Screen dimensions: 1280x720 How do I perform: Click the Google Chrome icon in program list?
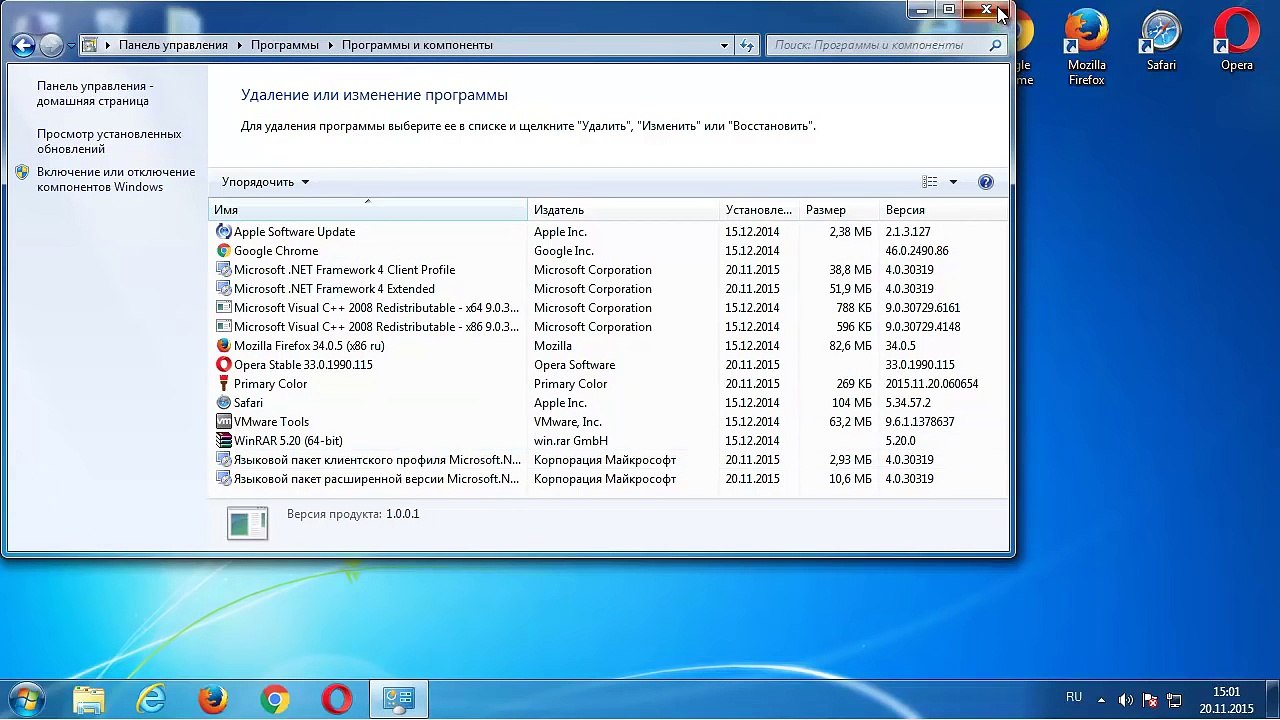pyautogui.click(x=224, y=251)
